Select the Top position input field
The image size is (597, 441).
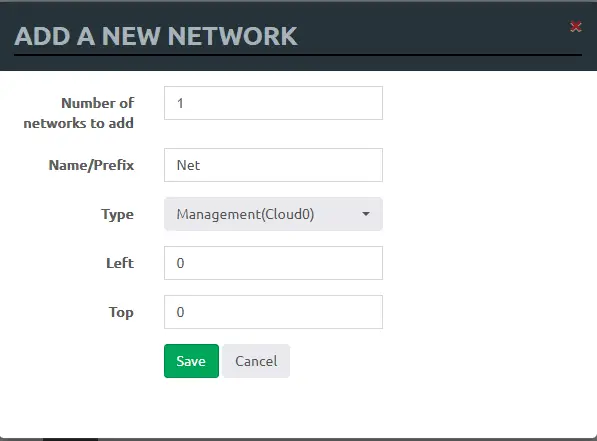click(x=273, y=312)
